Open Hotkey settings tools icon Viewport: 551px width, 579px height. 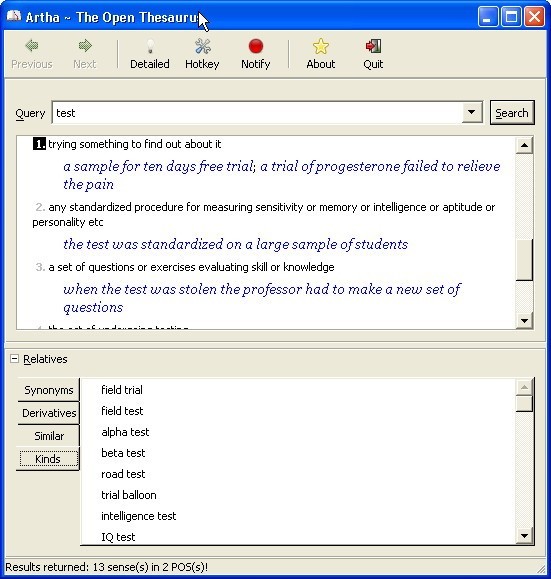tap(202, 46)
